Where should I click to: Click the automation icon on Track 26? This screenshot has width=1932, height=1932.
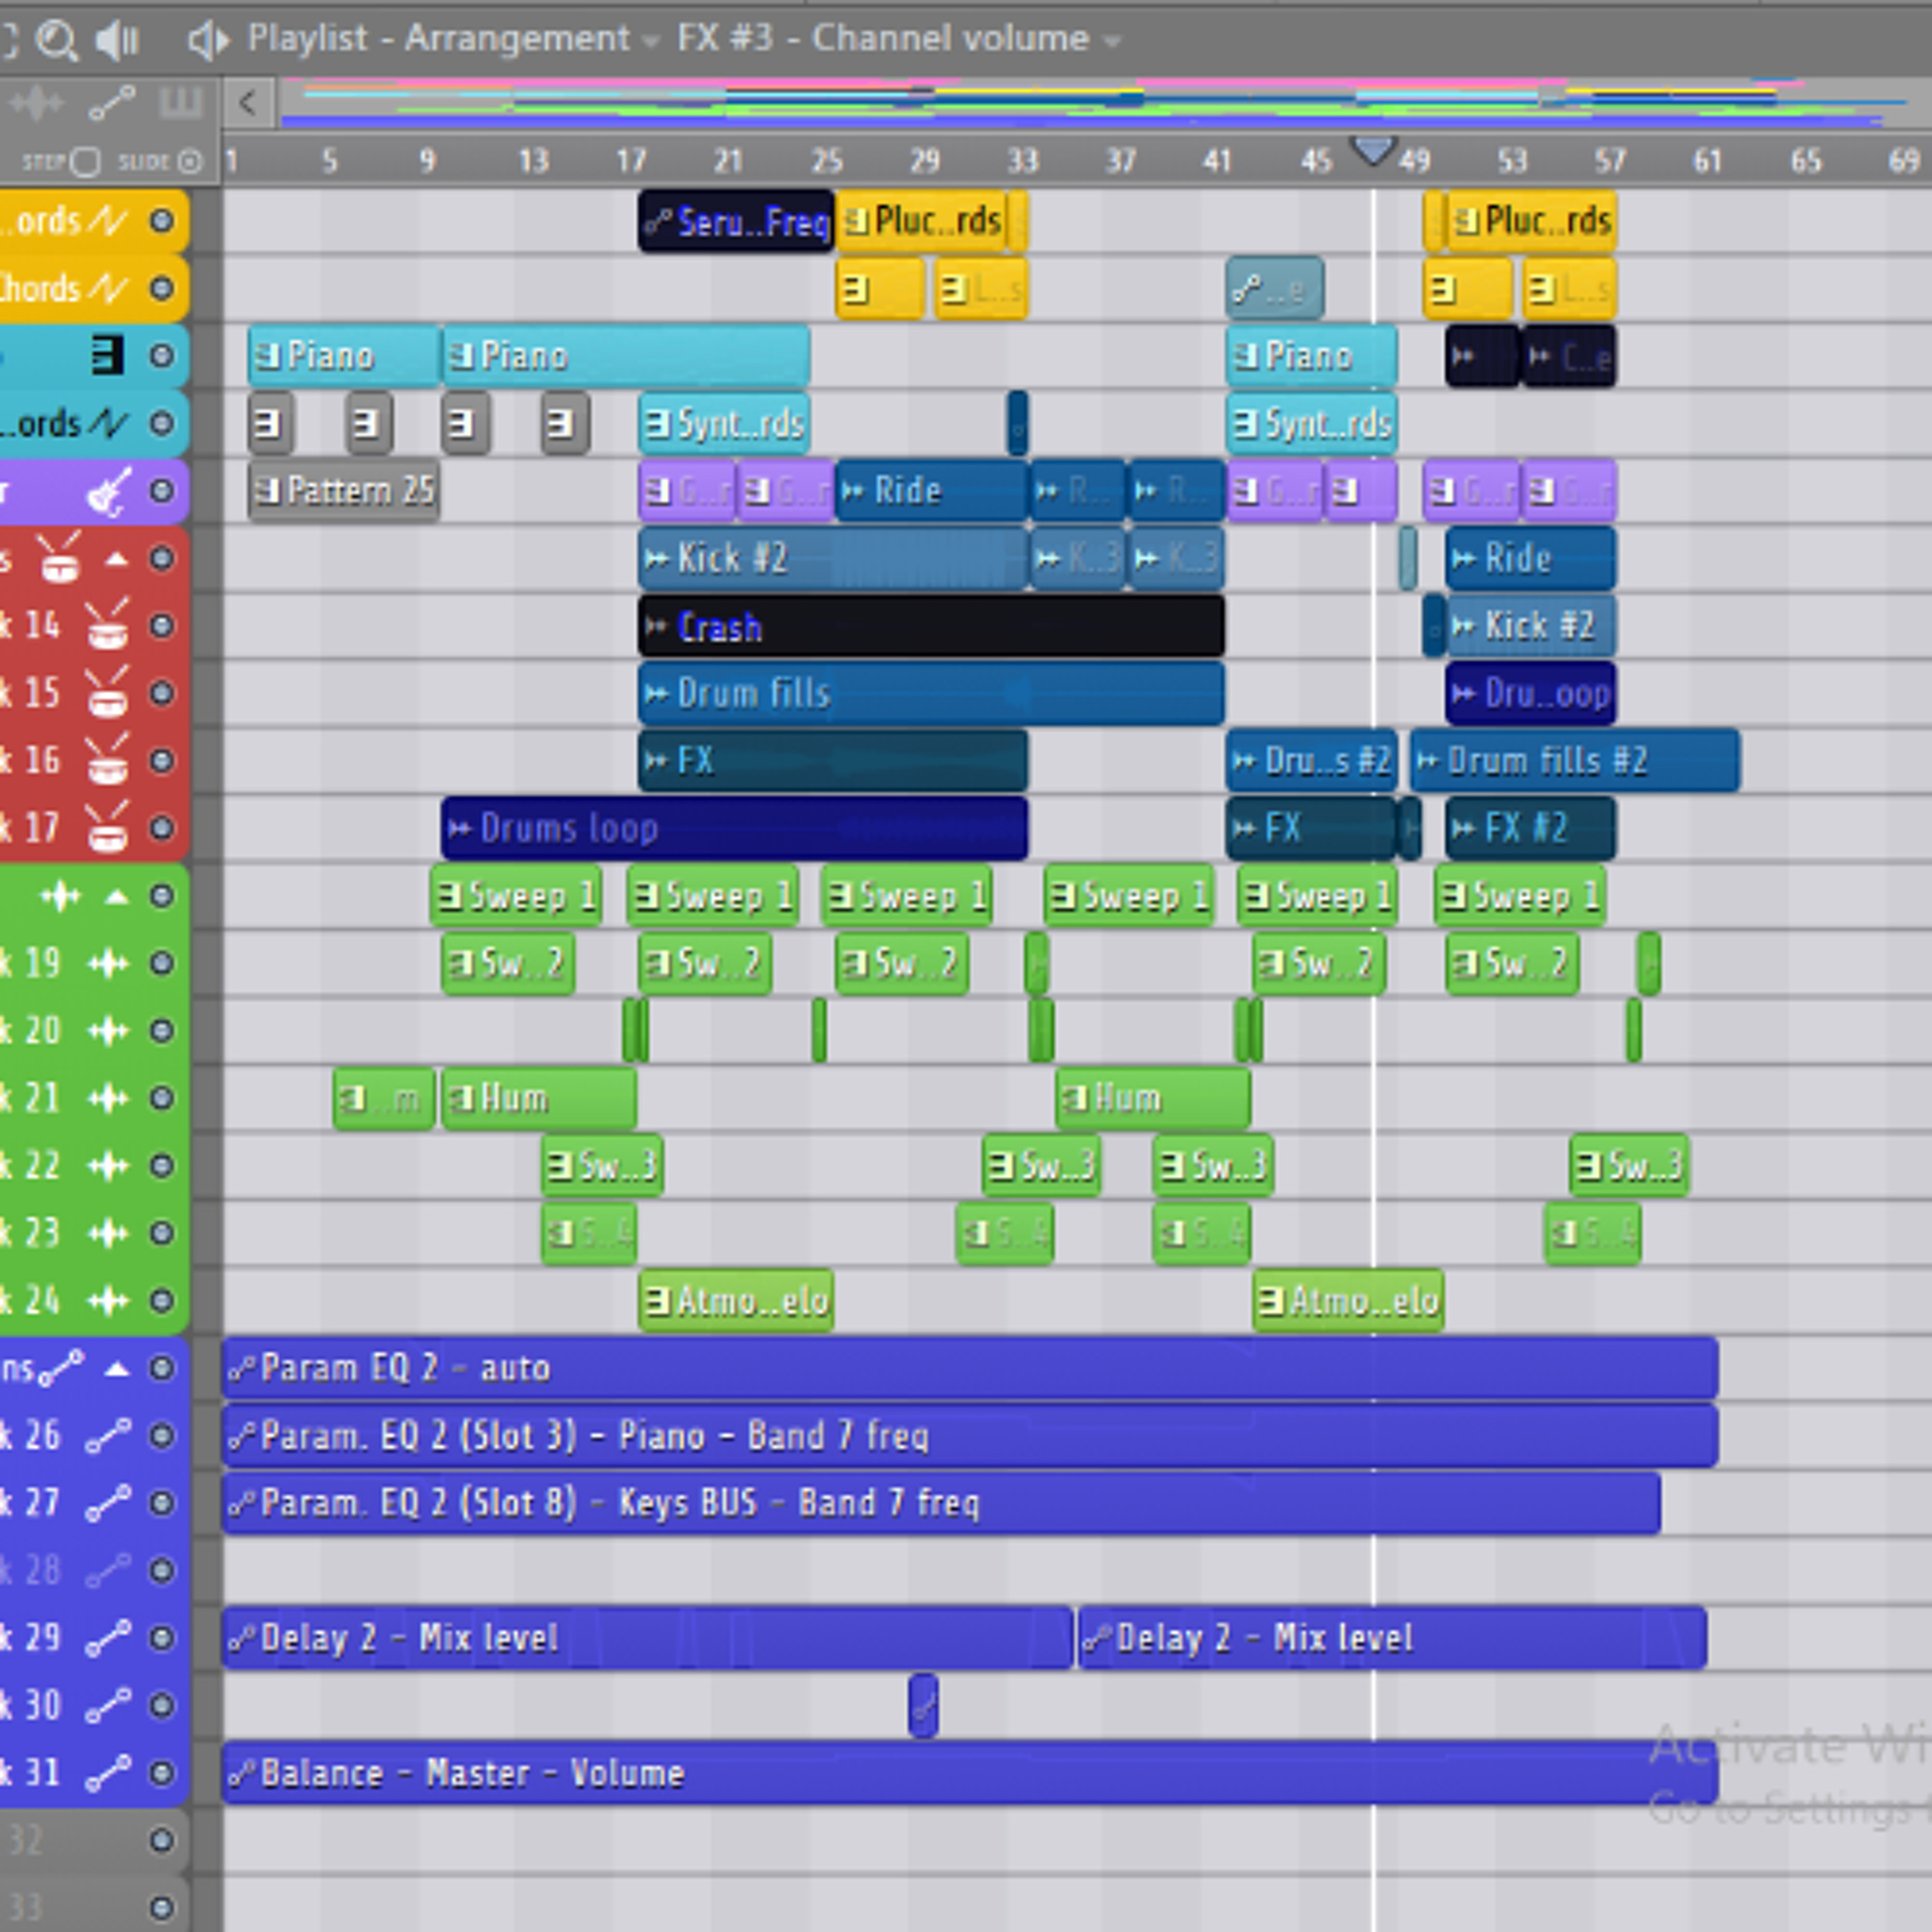coord(108,1436)
